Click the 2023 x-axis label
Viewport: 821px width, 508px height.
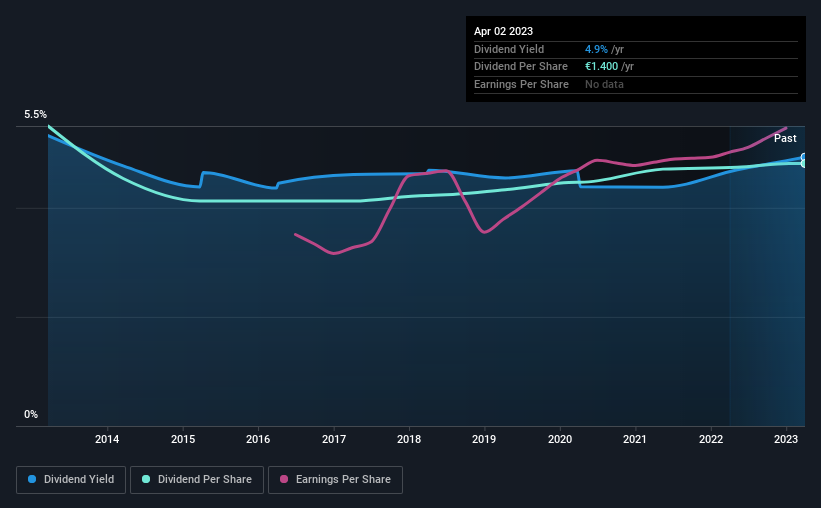786,439
